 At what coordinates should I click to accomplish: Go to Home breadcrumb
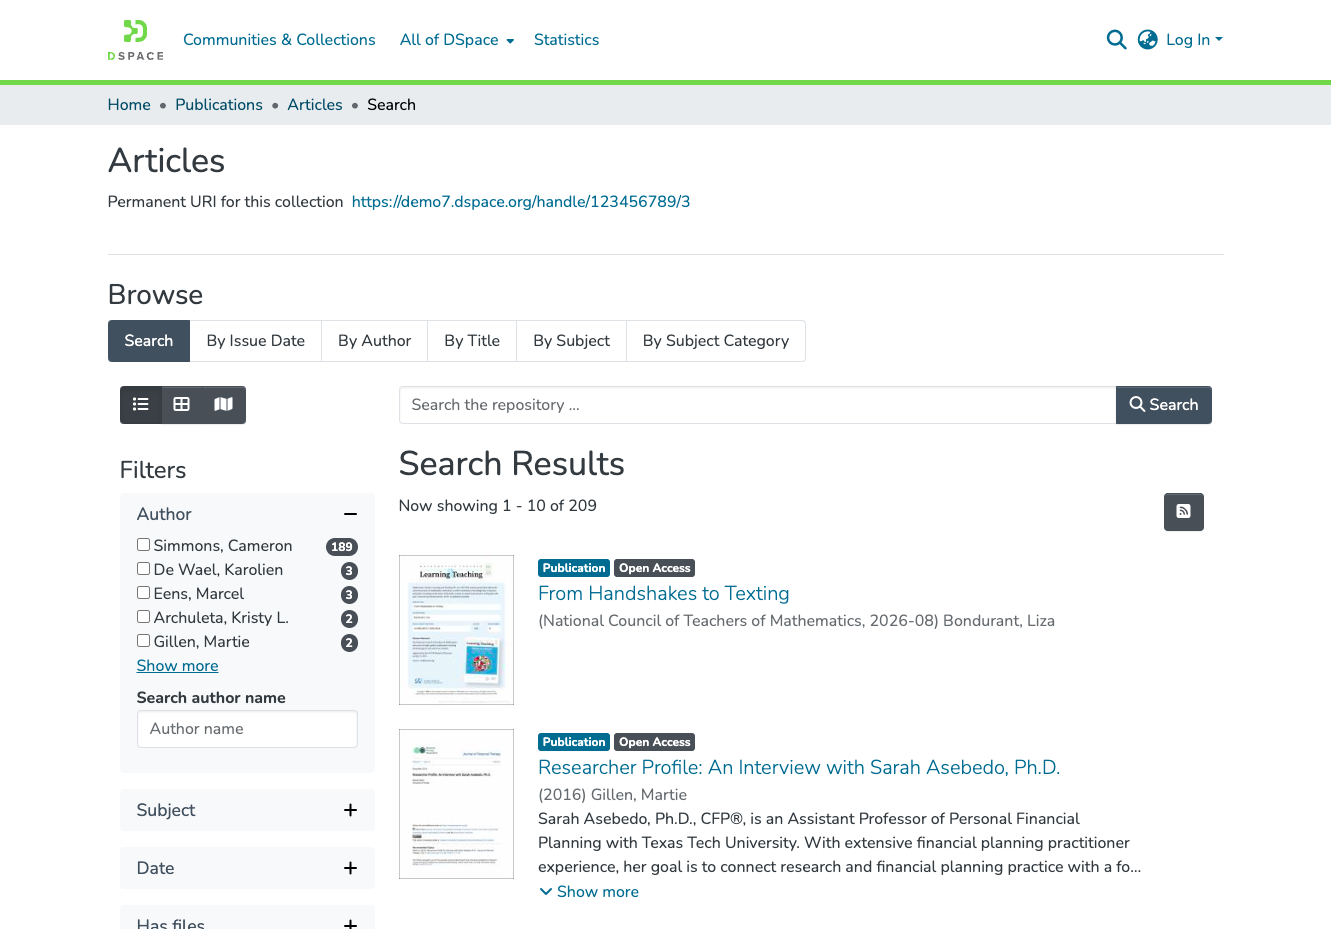coord(129,105)
